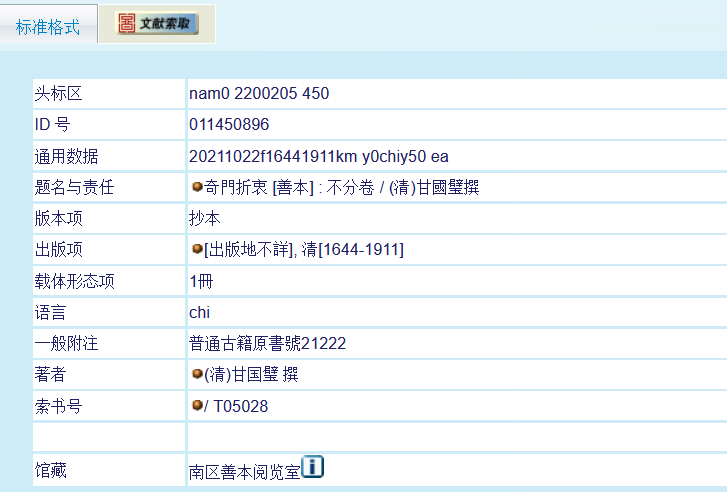Click the holdings location 南区善本阅览室
This screenshot has height=492, width=727.
click(x=244, y=471)
